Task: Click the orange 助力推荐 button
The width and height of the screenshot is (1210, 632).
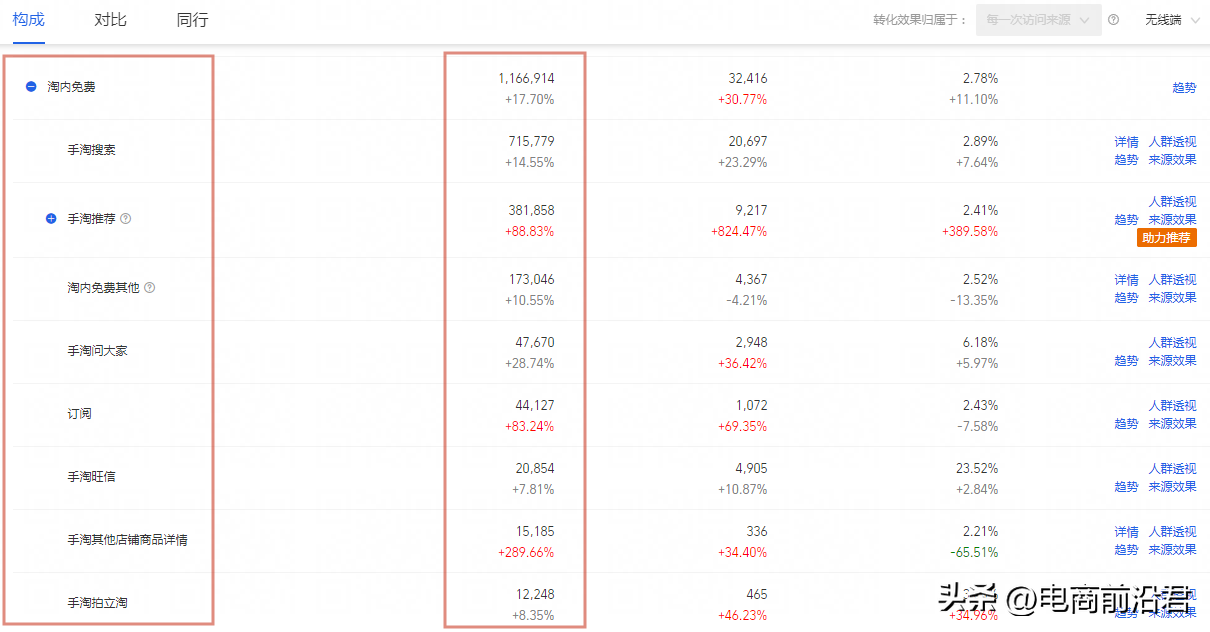Action: click(1167, 238)
